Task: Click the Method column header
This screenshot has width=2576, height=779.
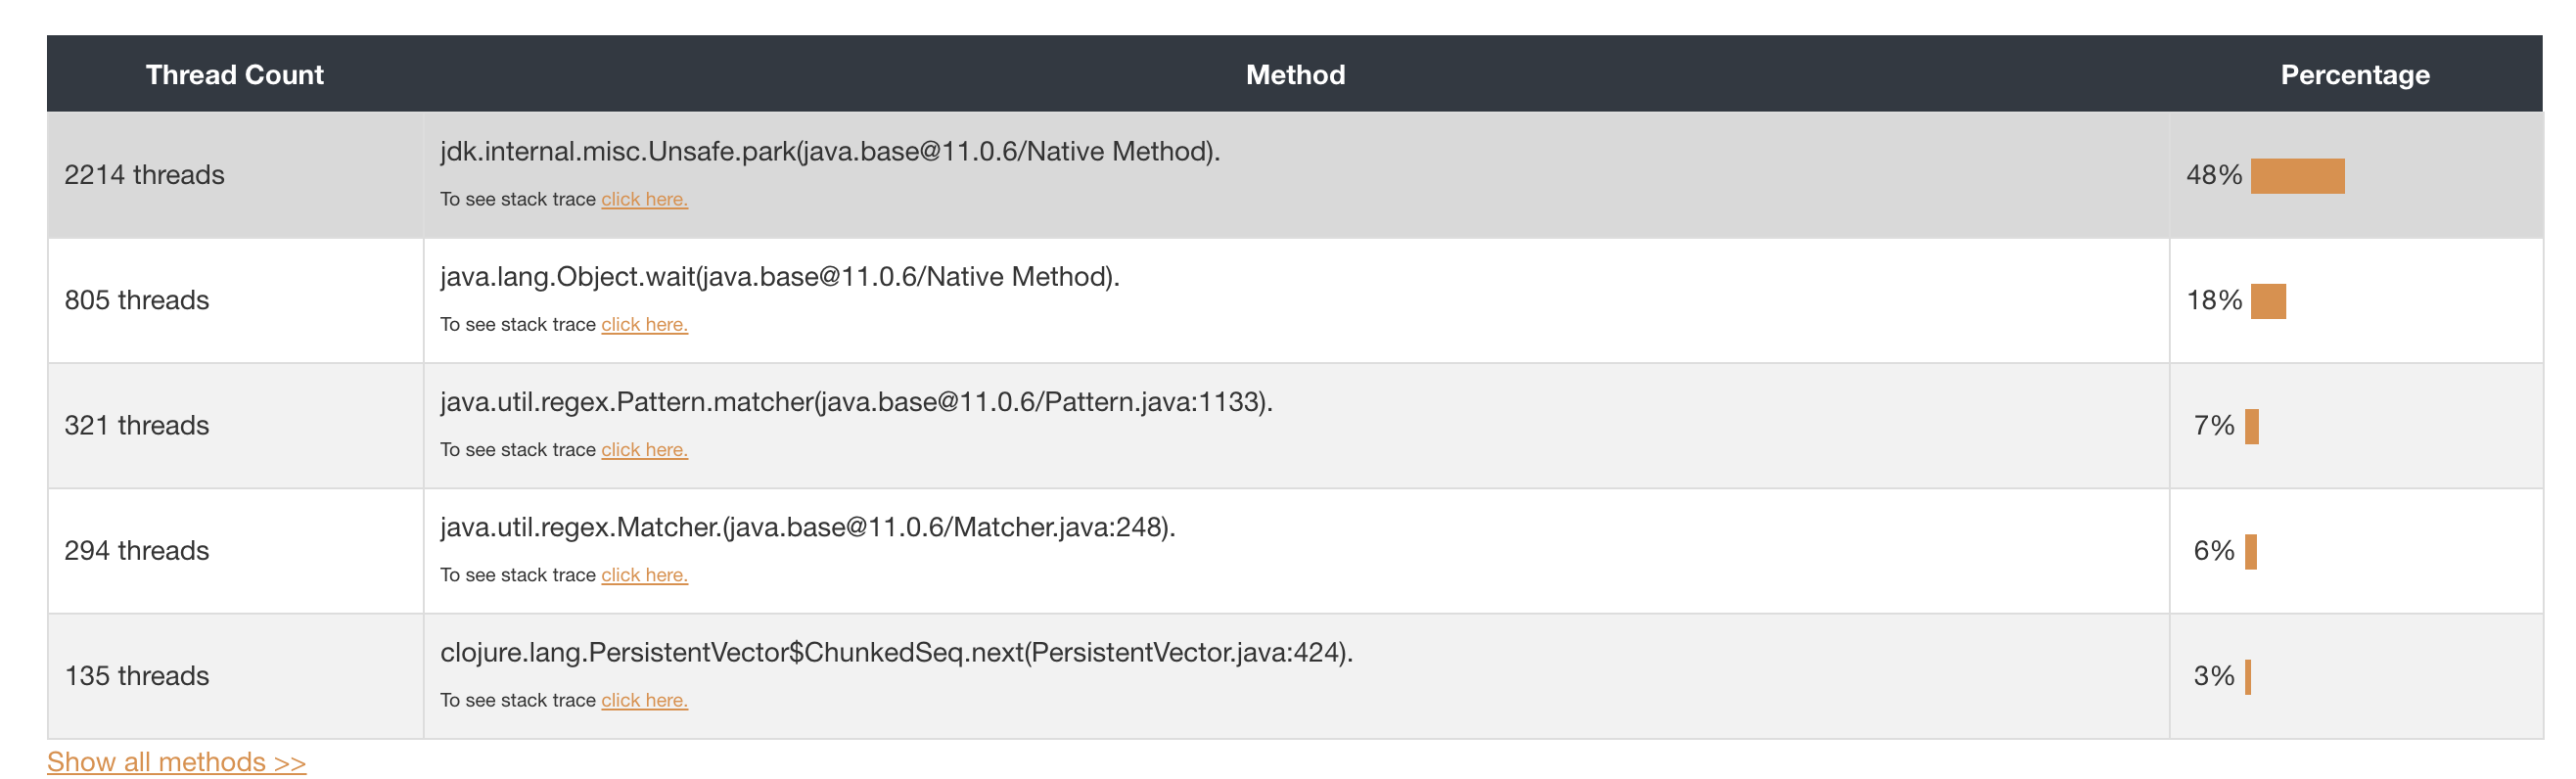Action: pos(1295,74)
